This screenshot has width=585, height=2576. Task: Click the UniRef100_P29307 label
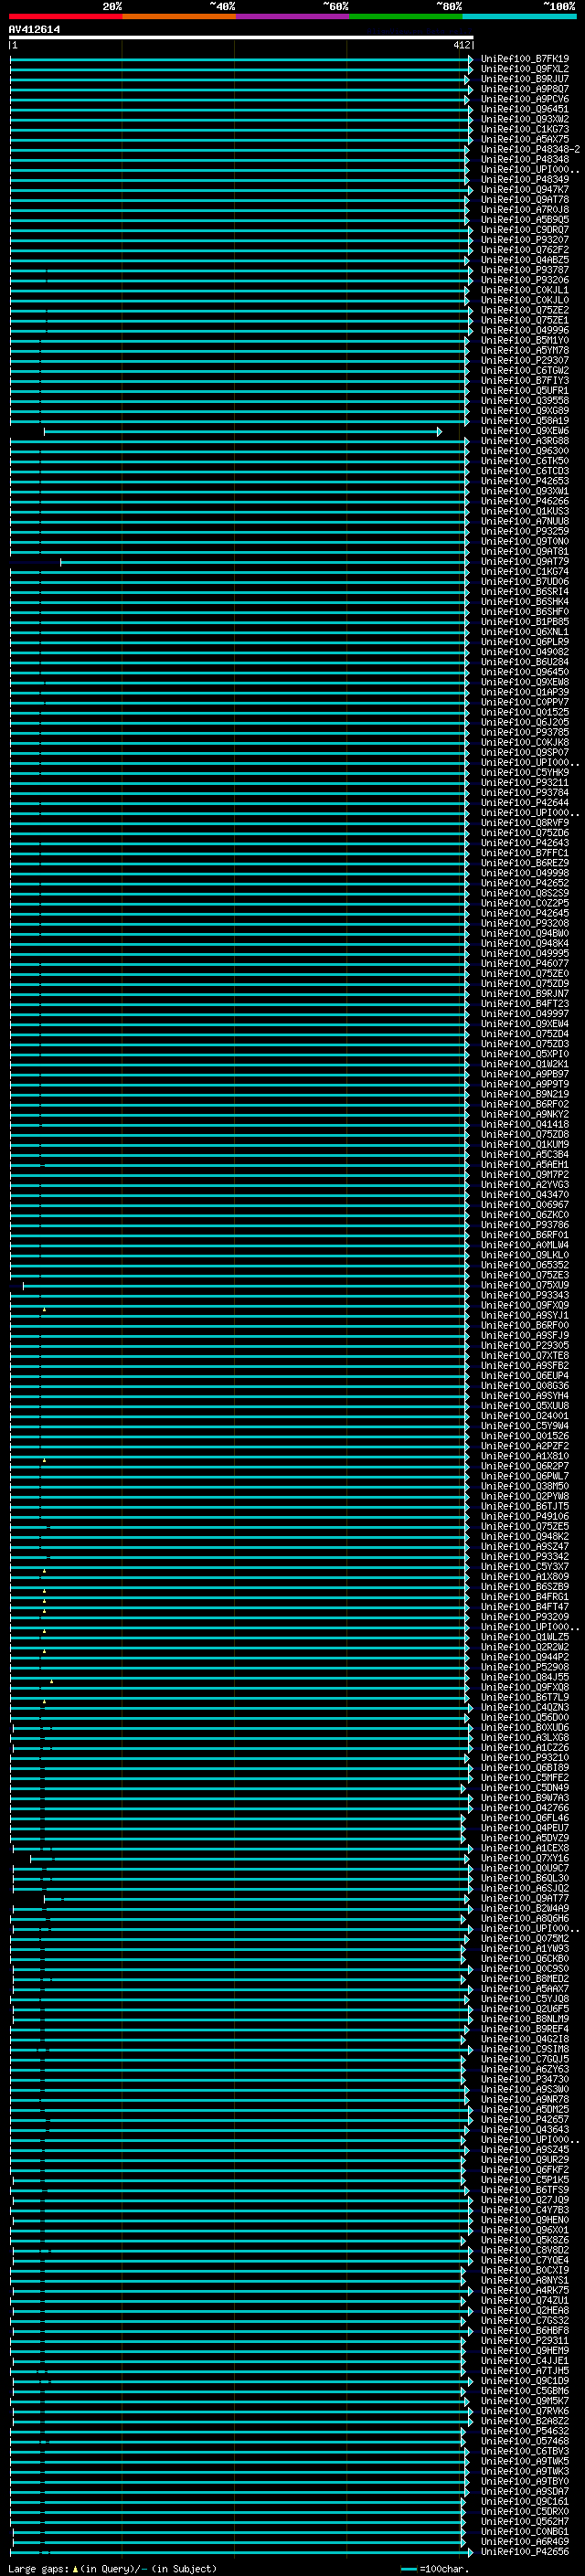point(524,361)
